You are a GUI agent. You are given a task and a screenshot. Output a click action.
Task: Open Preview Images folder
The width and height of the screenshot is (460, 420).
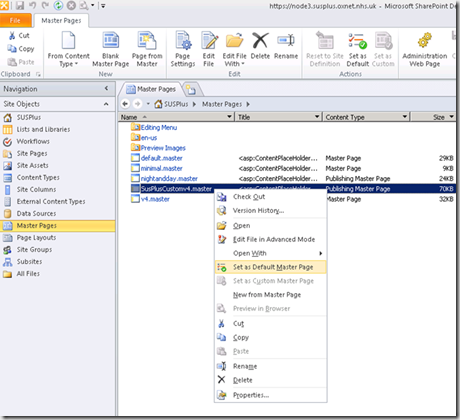pos(163,148)
